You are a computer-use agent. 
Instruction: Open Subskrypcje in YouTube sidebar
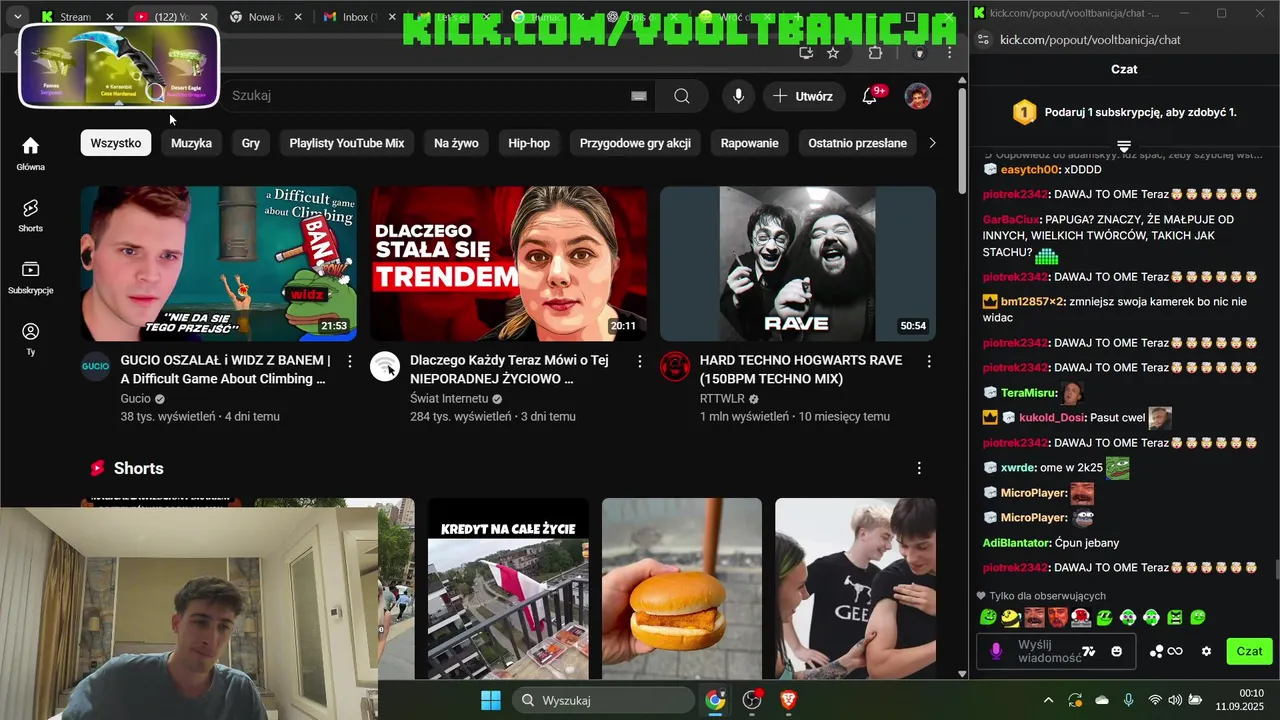(x=30, y=277)
